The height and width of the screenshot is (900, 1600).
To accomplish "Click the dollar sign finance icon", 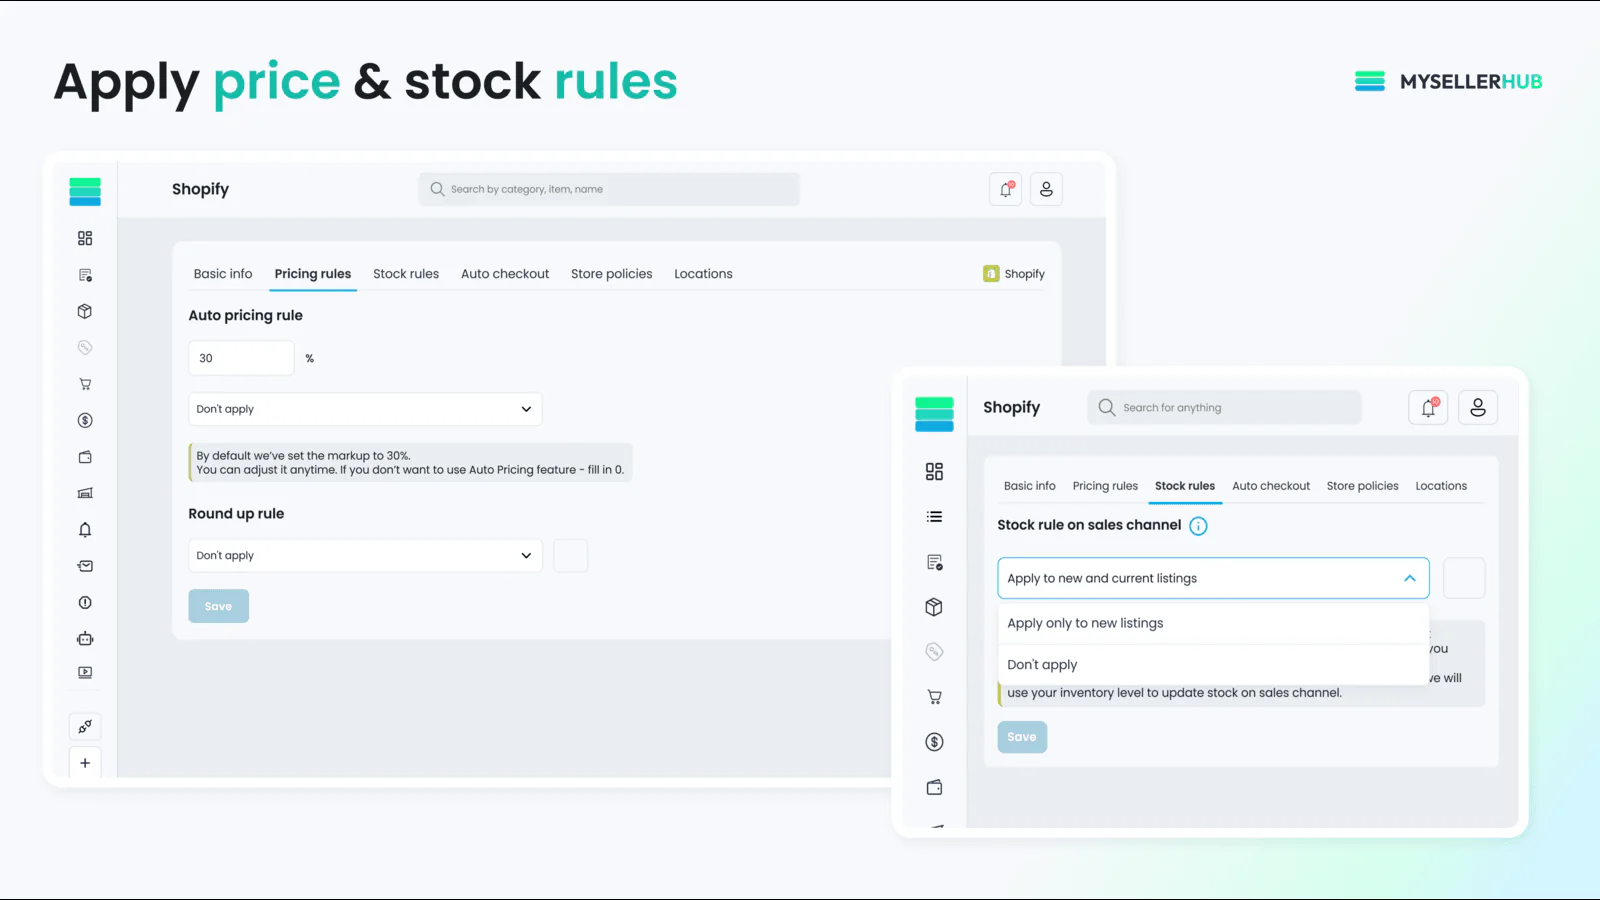I will (85, 420).
